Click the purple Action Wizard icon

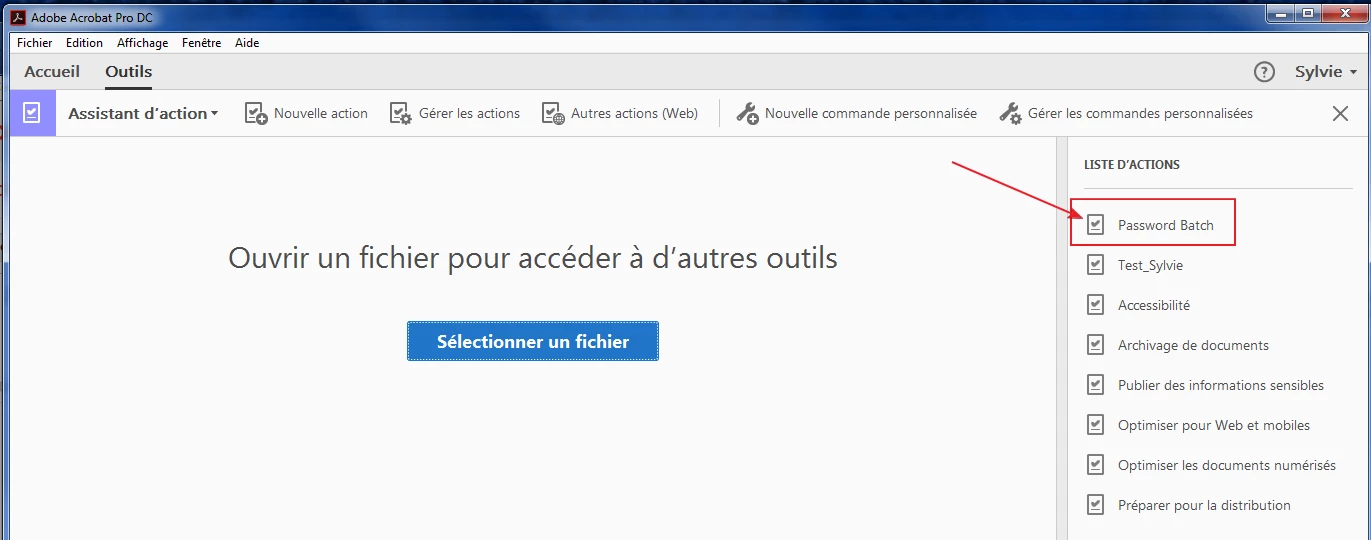pos(32,113)
